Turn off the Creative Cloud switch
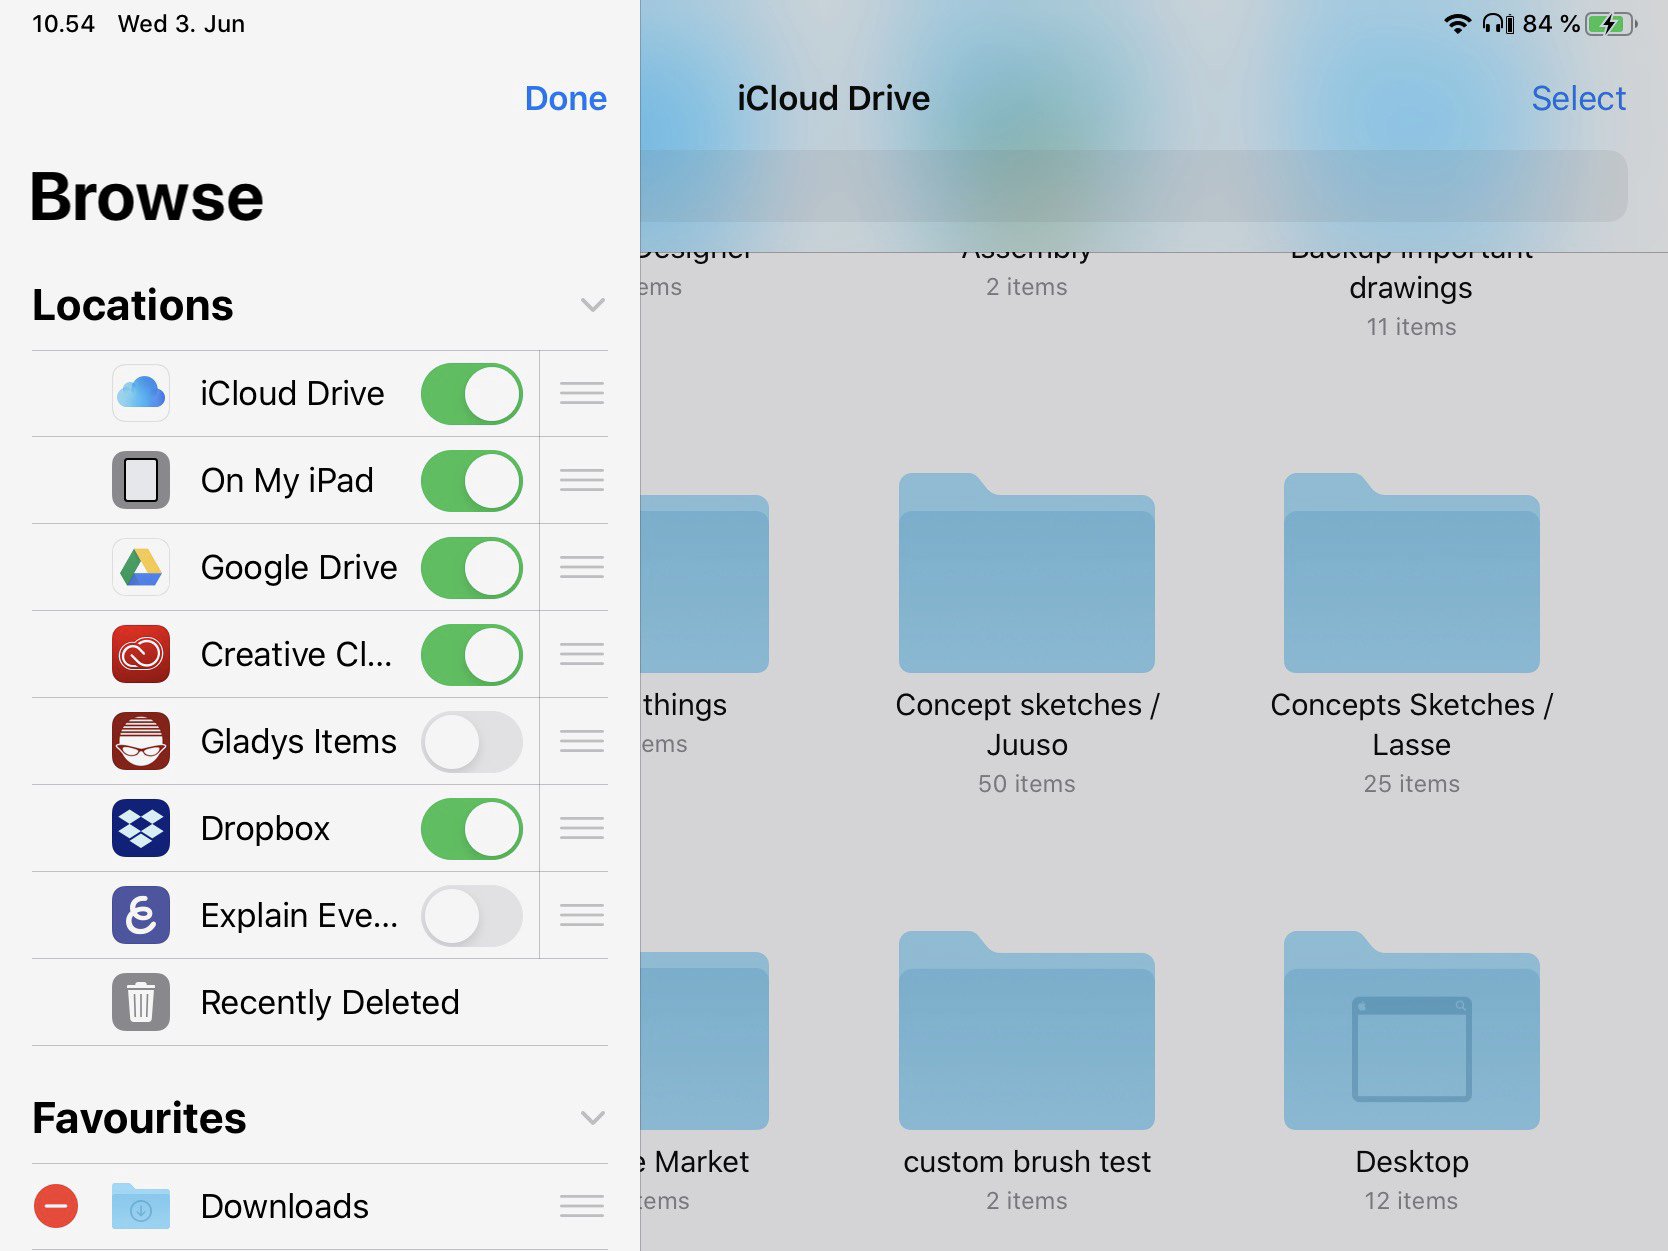This screenshot has height=1251, width=1668. 472,654
